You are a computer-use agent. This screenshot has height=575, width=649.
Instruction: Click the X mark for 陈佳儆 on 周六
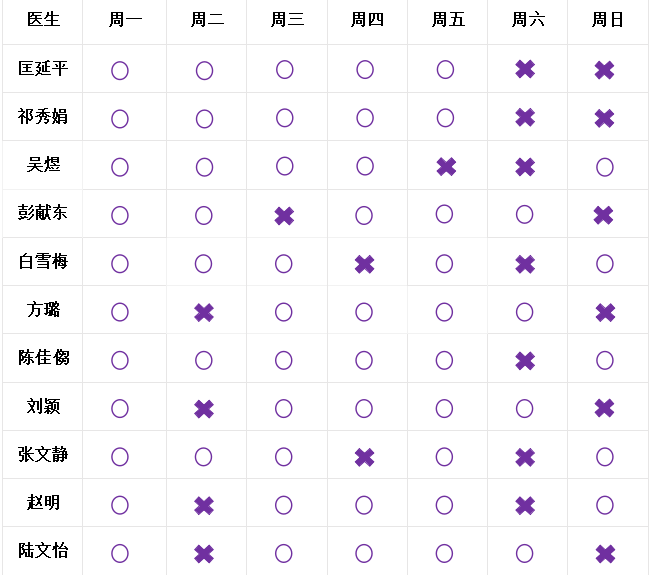pyautogui.click(x=525, y=360)
